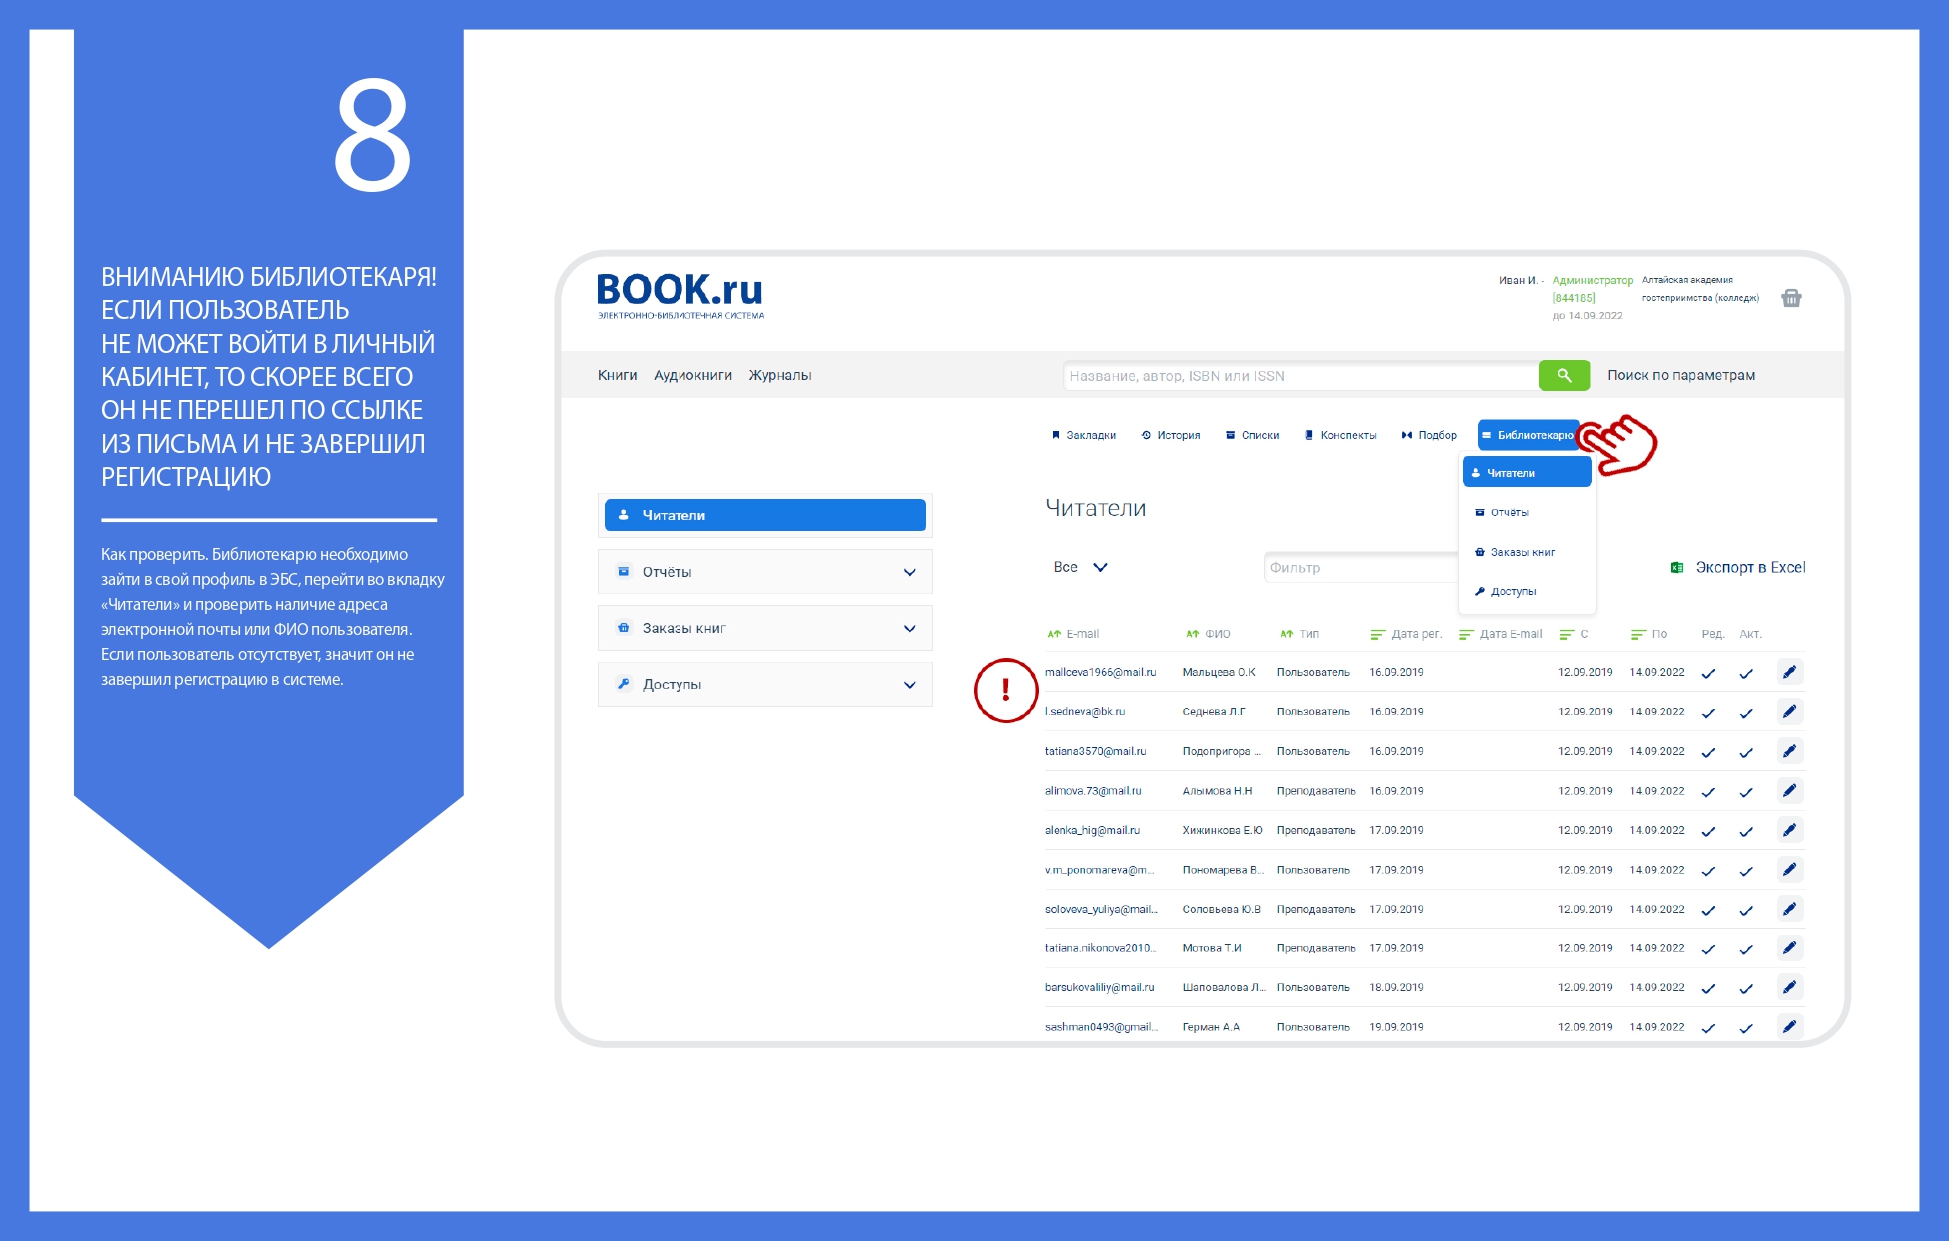Click the green search magnifier button
Image resolution: width=1949 pixels, height=1241 pixels.
tap(1564, 375)
